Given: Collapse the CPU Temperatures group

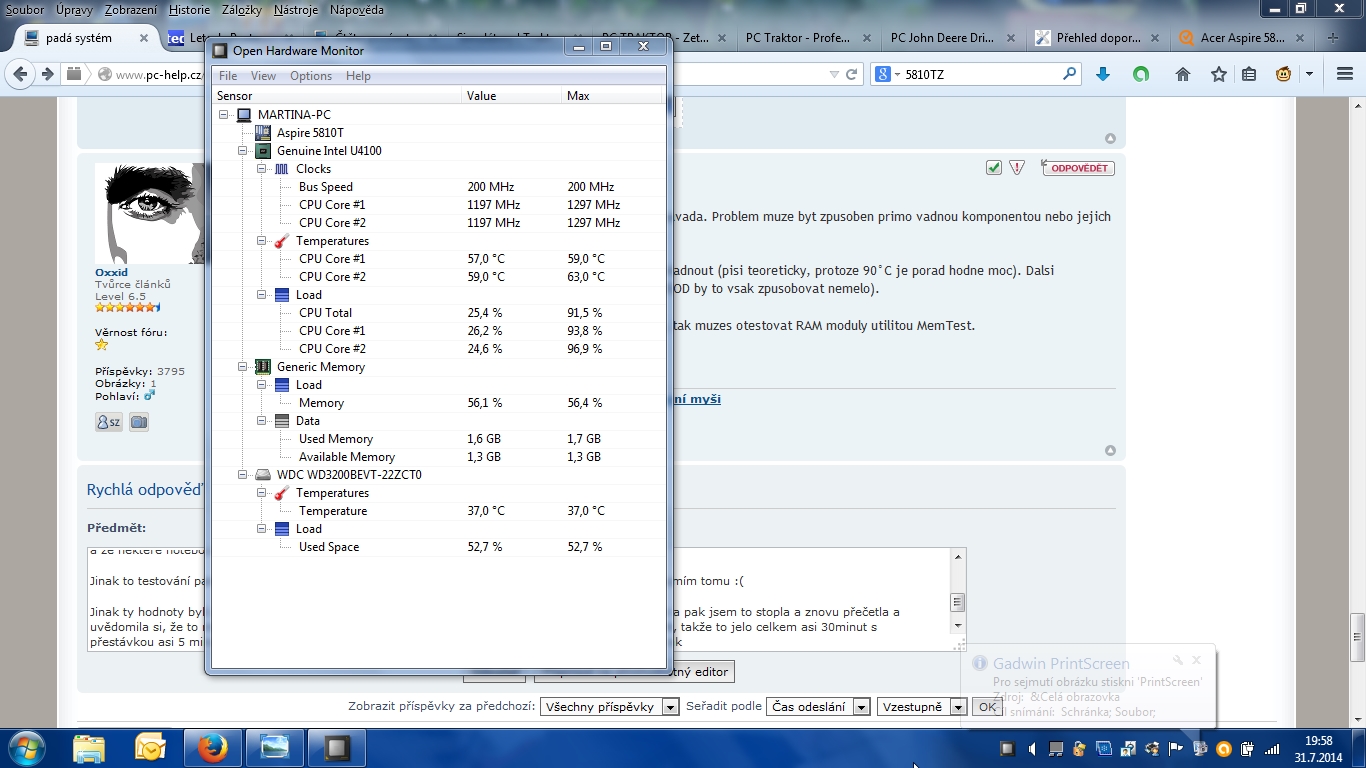Looking at the screenshot, I should (262, 241).
